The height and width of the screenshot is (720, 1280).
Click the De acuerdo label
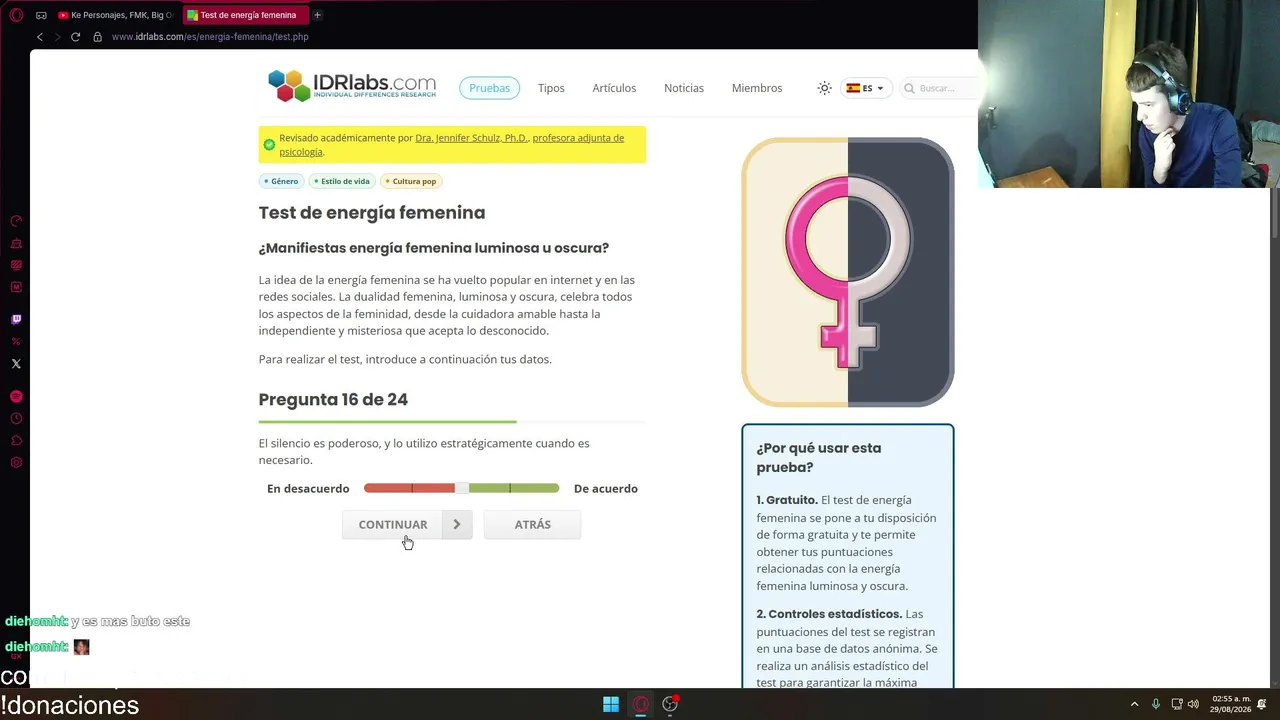606,488
